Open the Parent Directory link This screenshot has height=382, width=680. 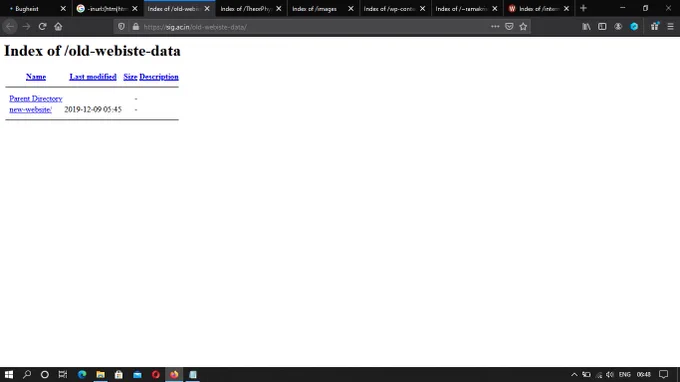[x=36, y=99]
